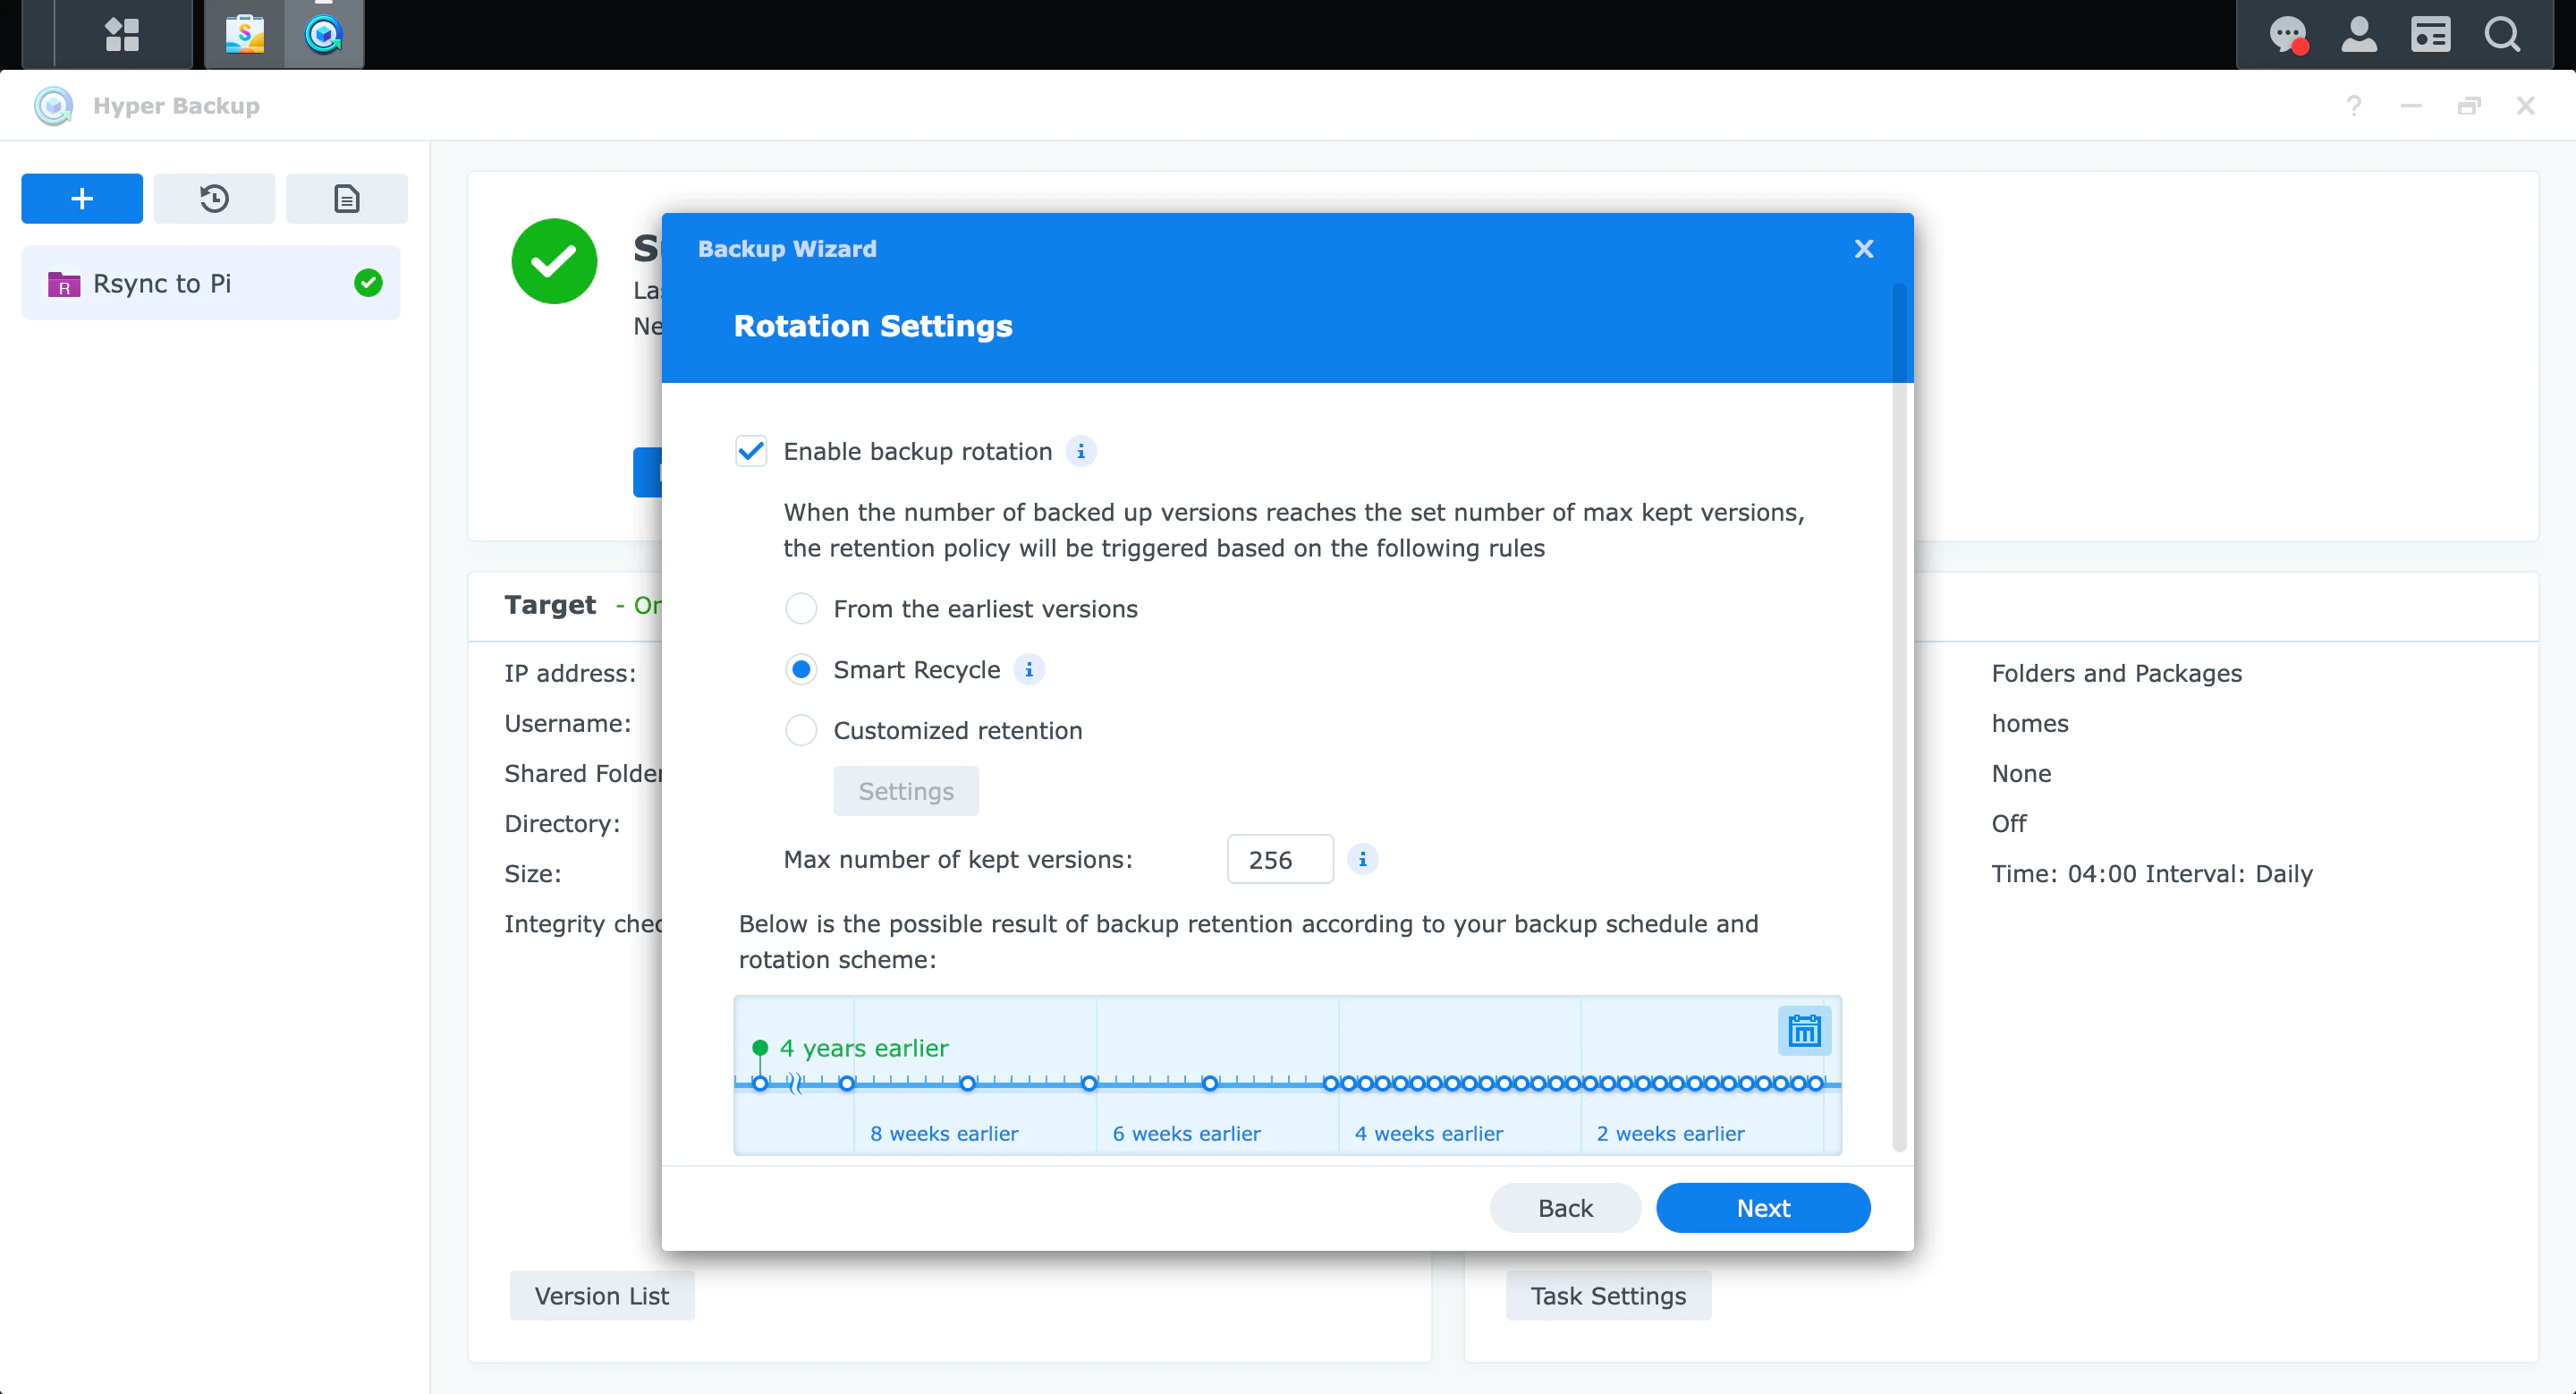Click the Back button to return
The height and width of the screenshot is (1394, 2576).
coord(1565,1207)
